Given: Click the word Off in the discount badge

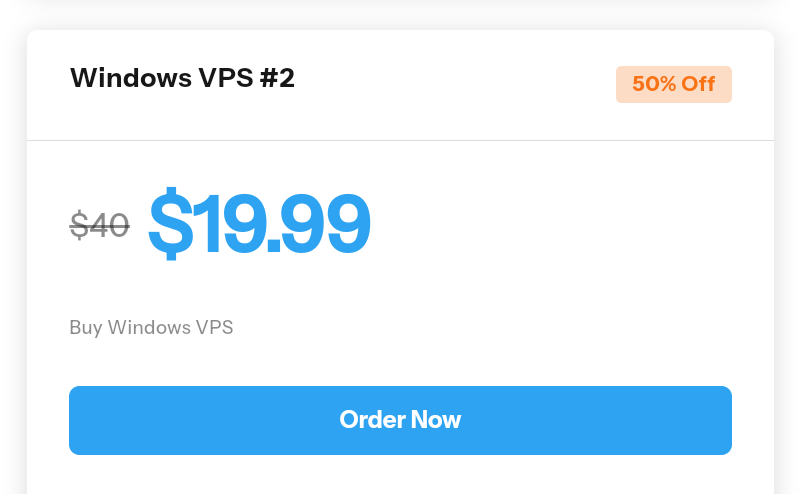Looking at the screenshot, I should click(698, 84).
